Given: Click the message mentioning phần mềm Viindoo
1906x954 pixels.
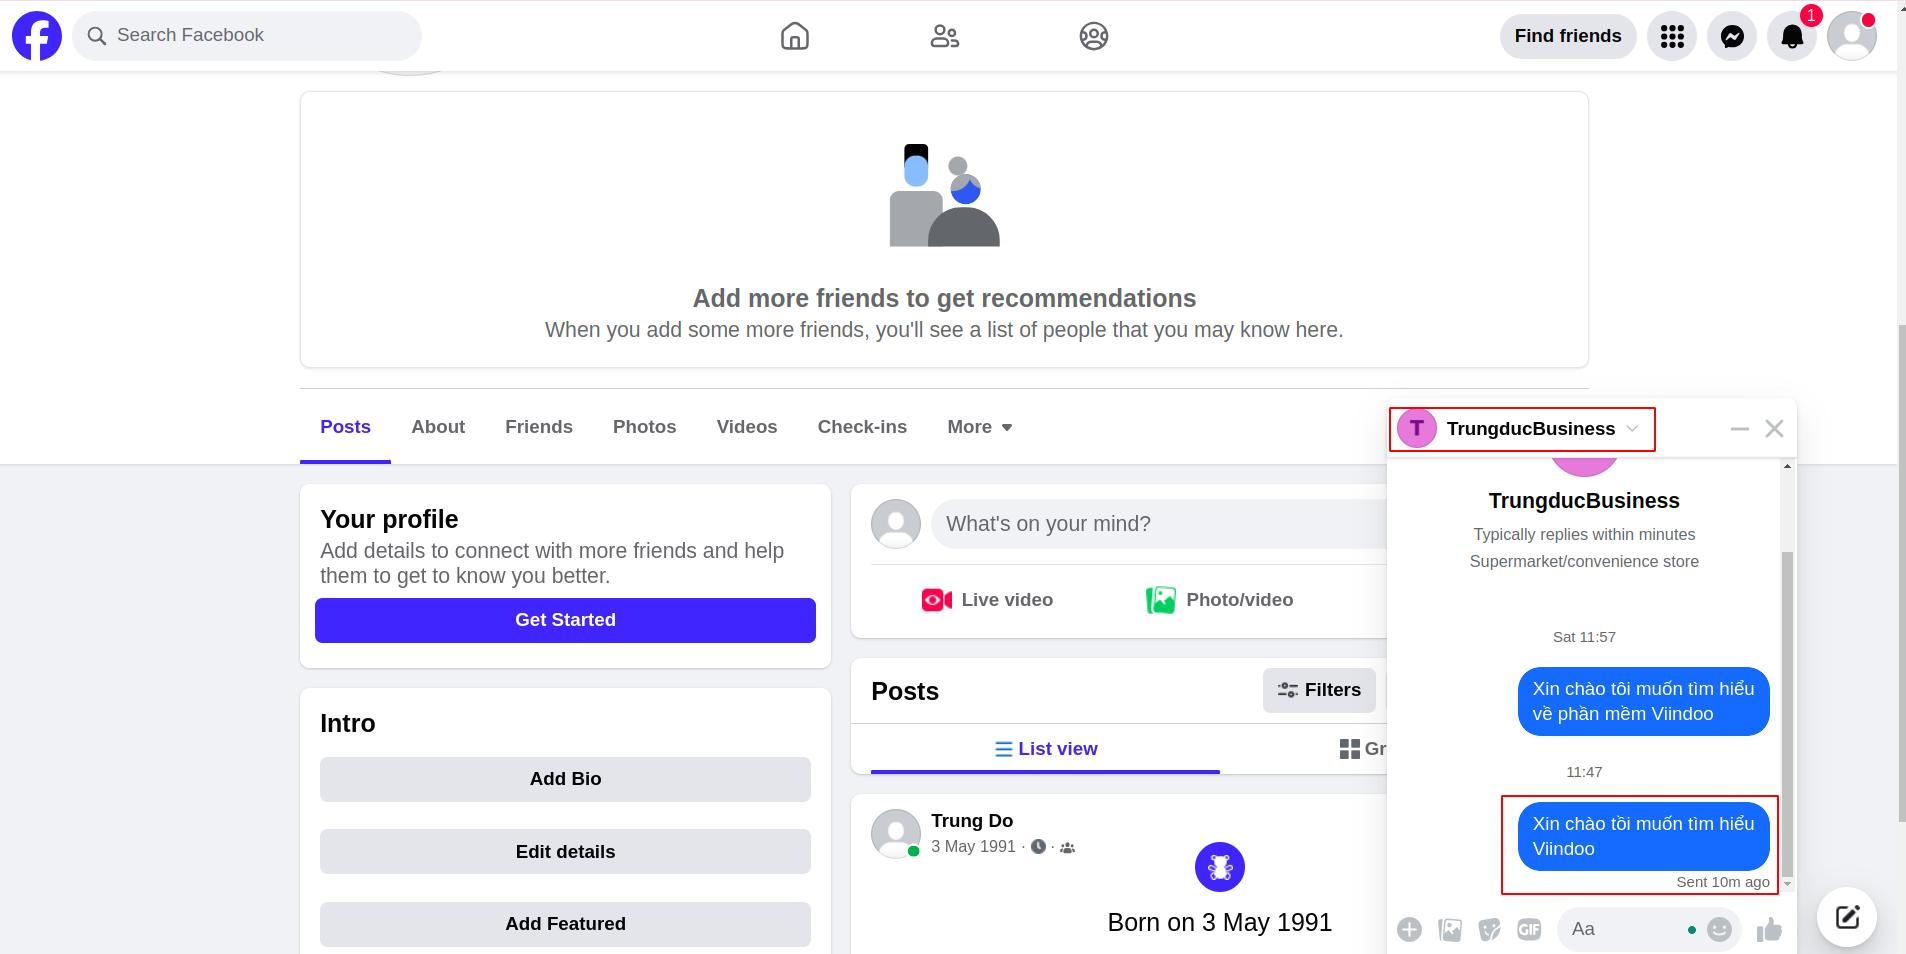Looking at the screenshot, I should point(1644,702).
